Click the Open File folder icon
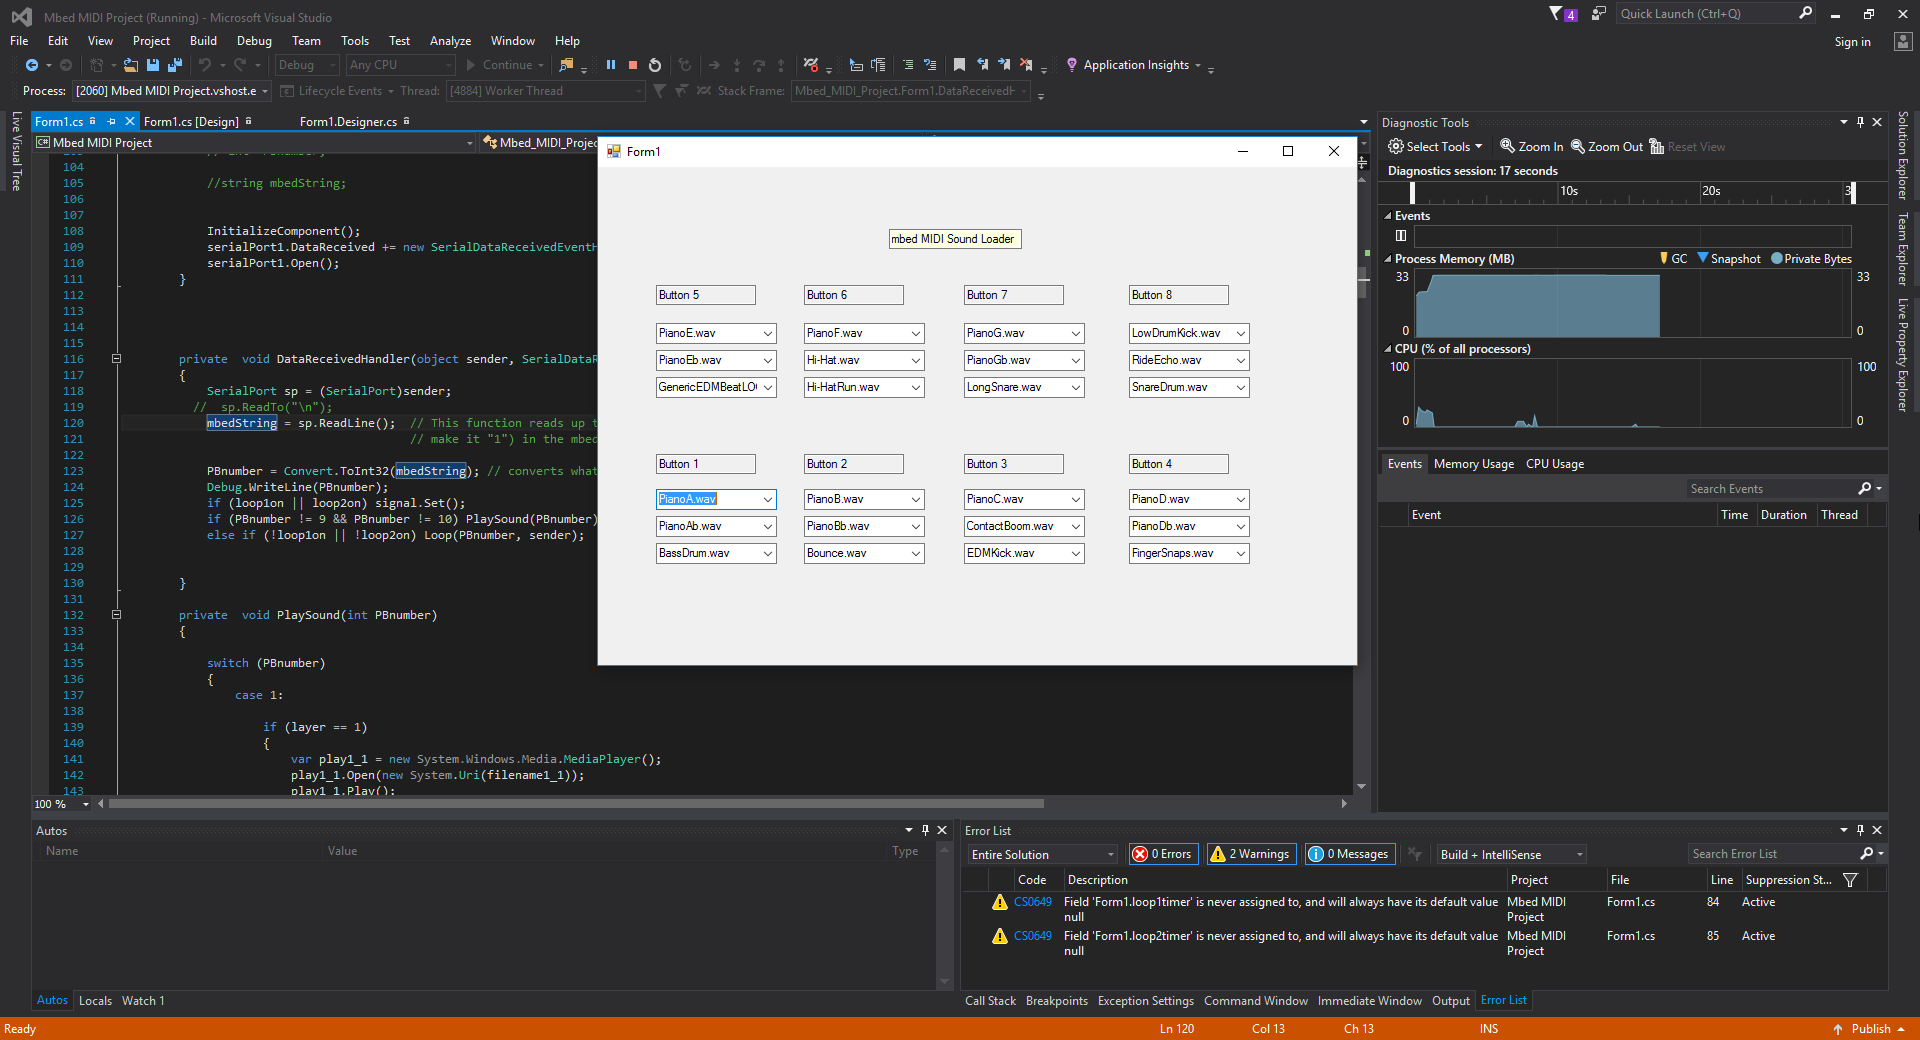The image size is (1920, 1040). click(131, 65)
